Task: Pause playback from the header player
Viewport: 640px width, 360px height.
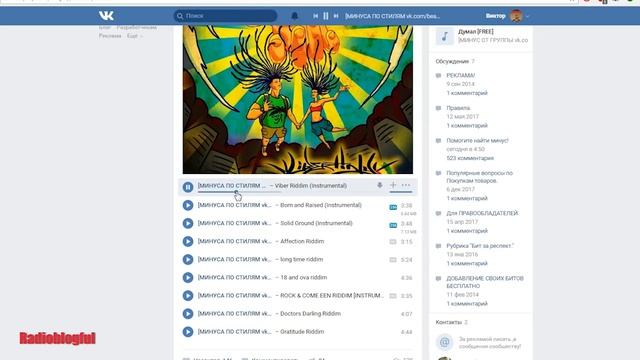Action: [326, 16]
